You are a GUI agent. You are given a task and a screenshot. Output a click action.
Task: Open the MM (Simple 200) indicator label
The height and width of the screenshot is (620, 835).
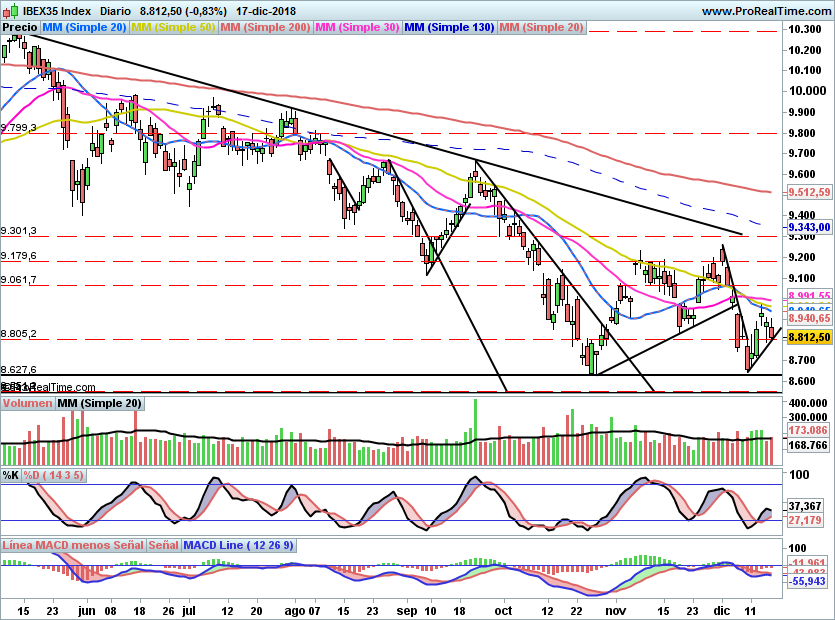[x=265, y=27]
